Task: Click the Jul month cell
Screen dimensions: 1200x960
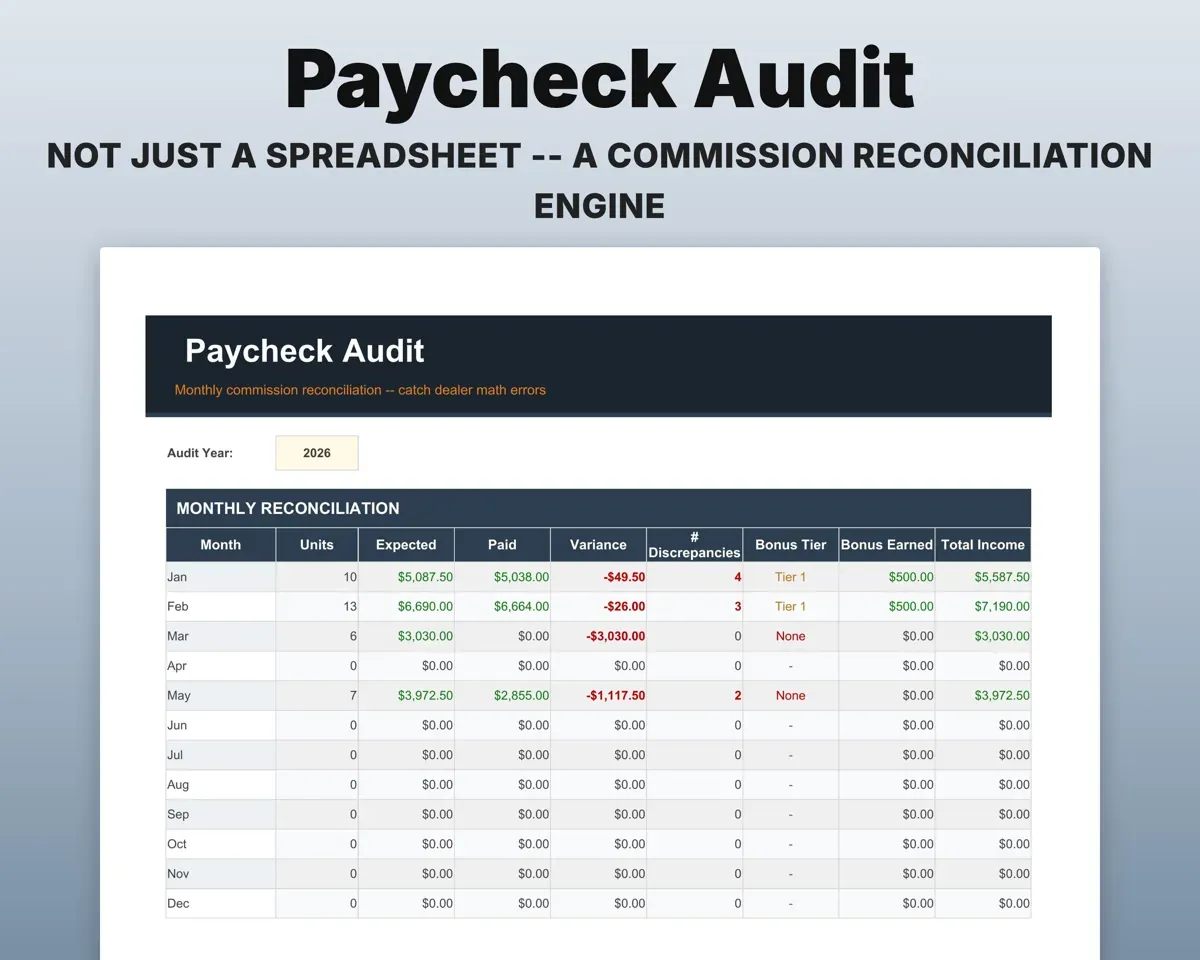Action: click(221, 755)
